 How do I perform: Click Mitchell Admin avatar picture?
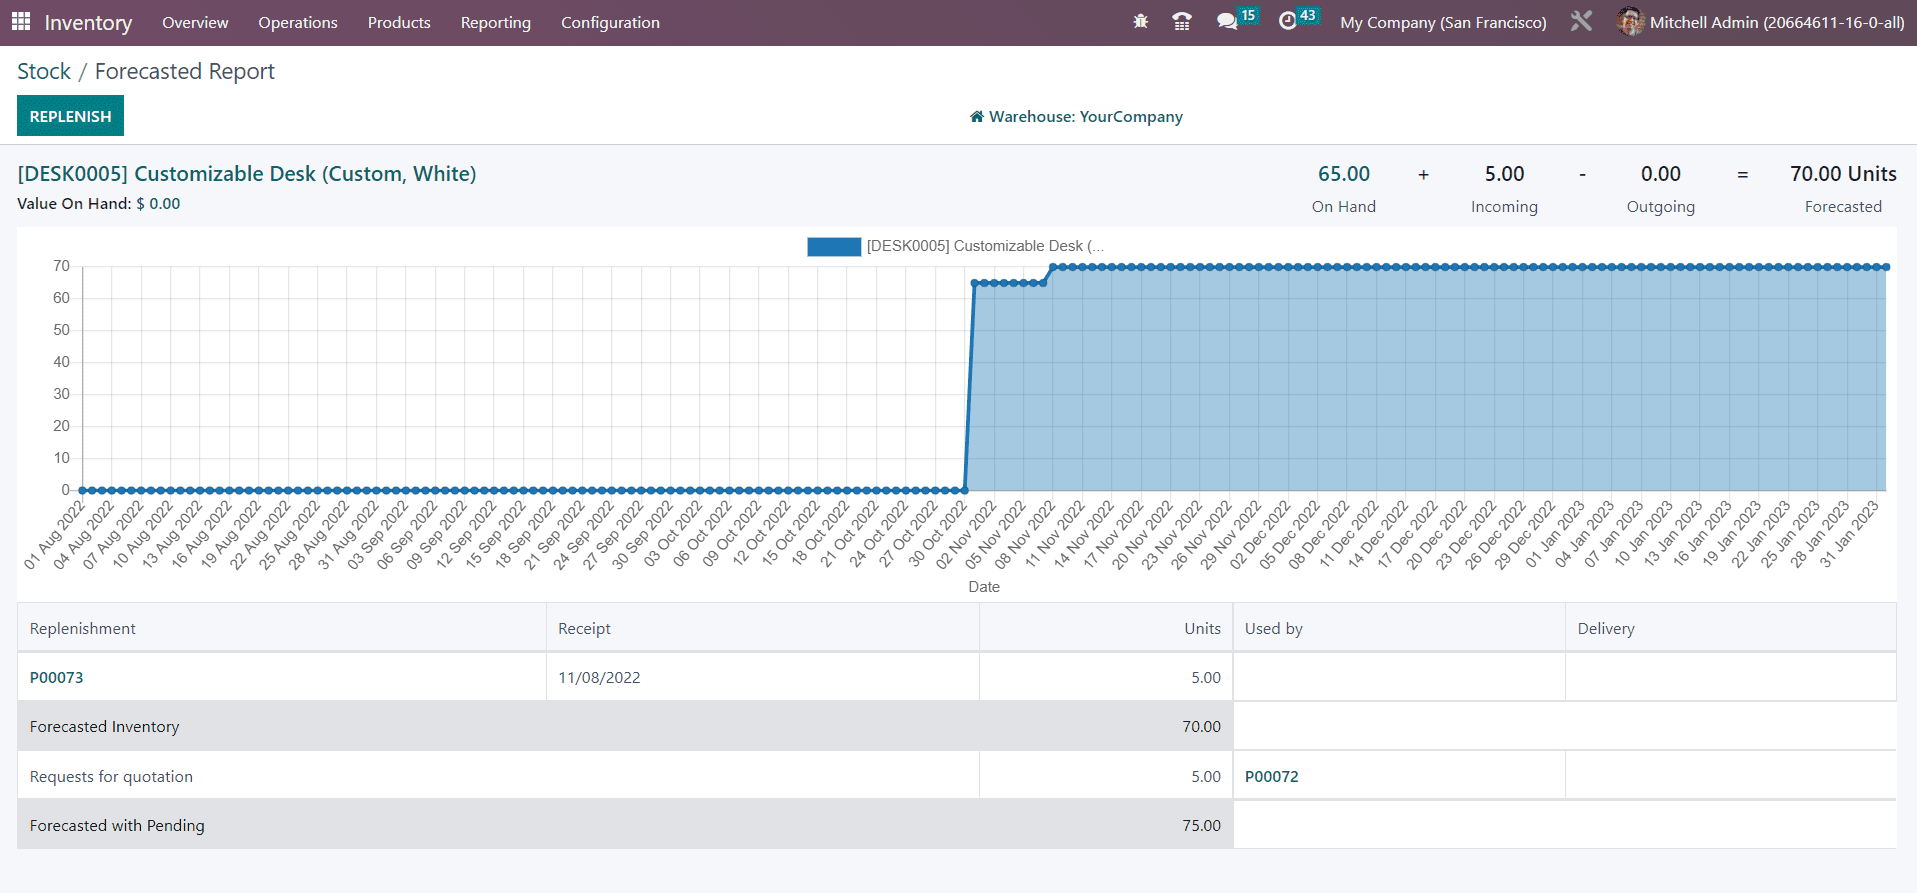1630,22
